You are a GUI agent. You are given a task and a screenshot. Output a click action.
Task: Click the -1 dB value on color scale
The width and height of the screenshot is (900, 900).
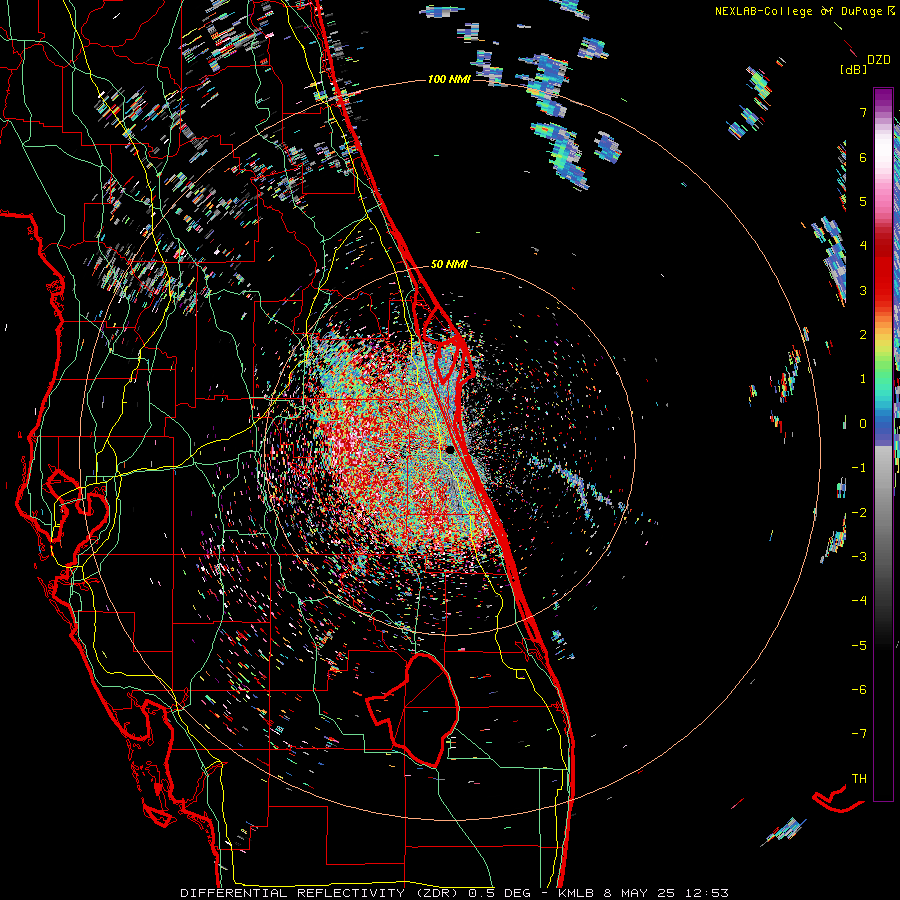859,468
